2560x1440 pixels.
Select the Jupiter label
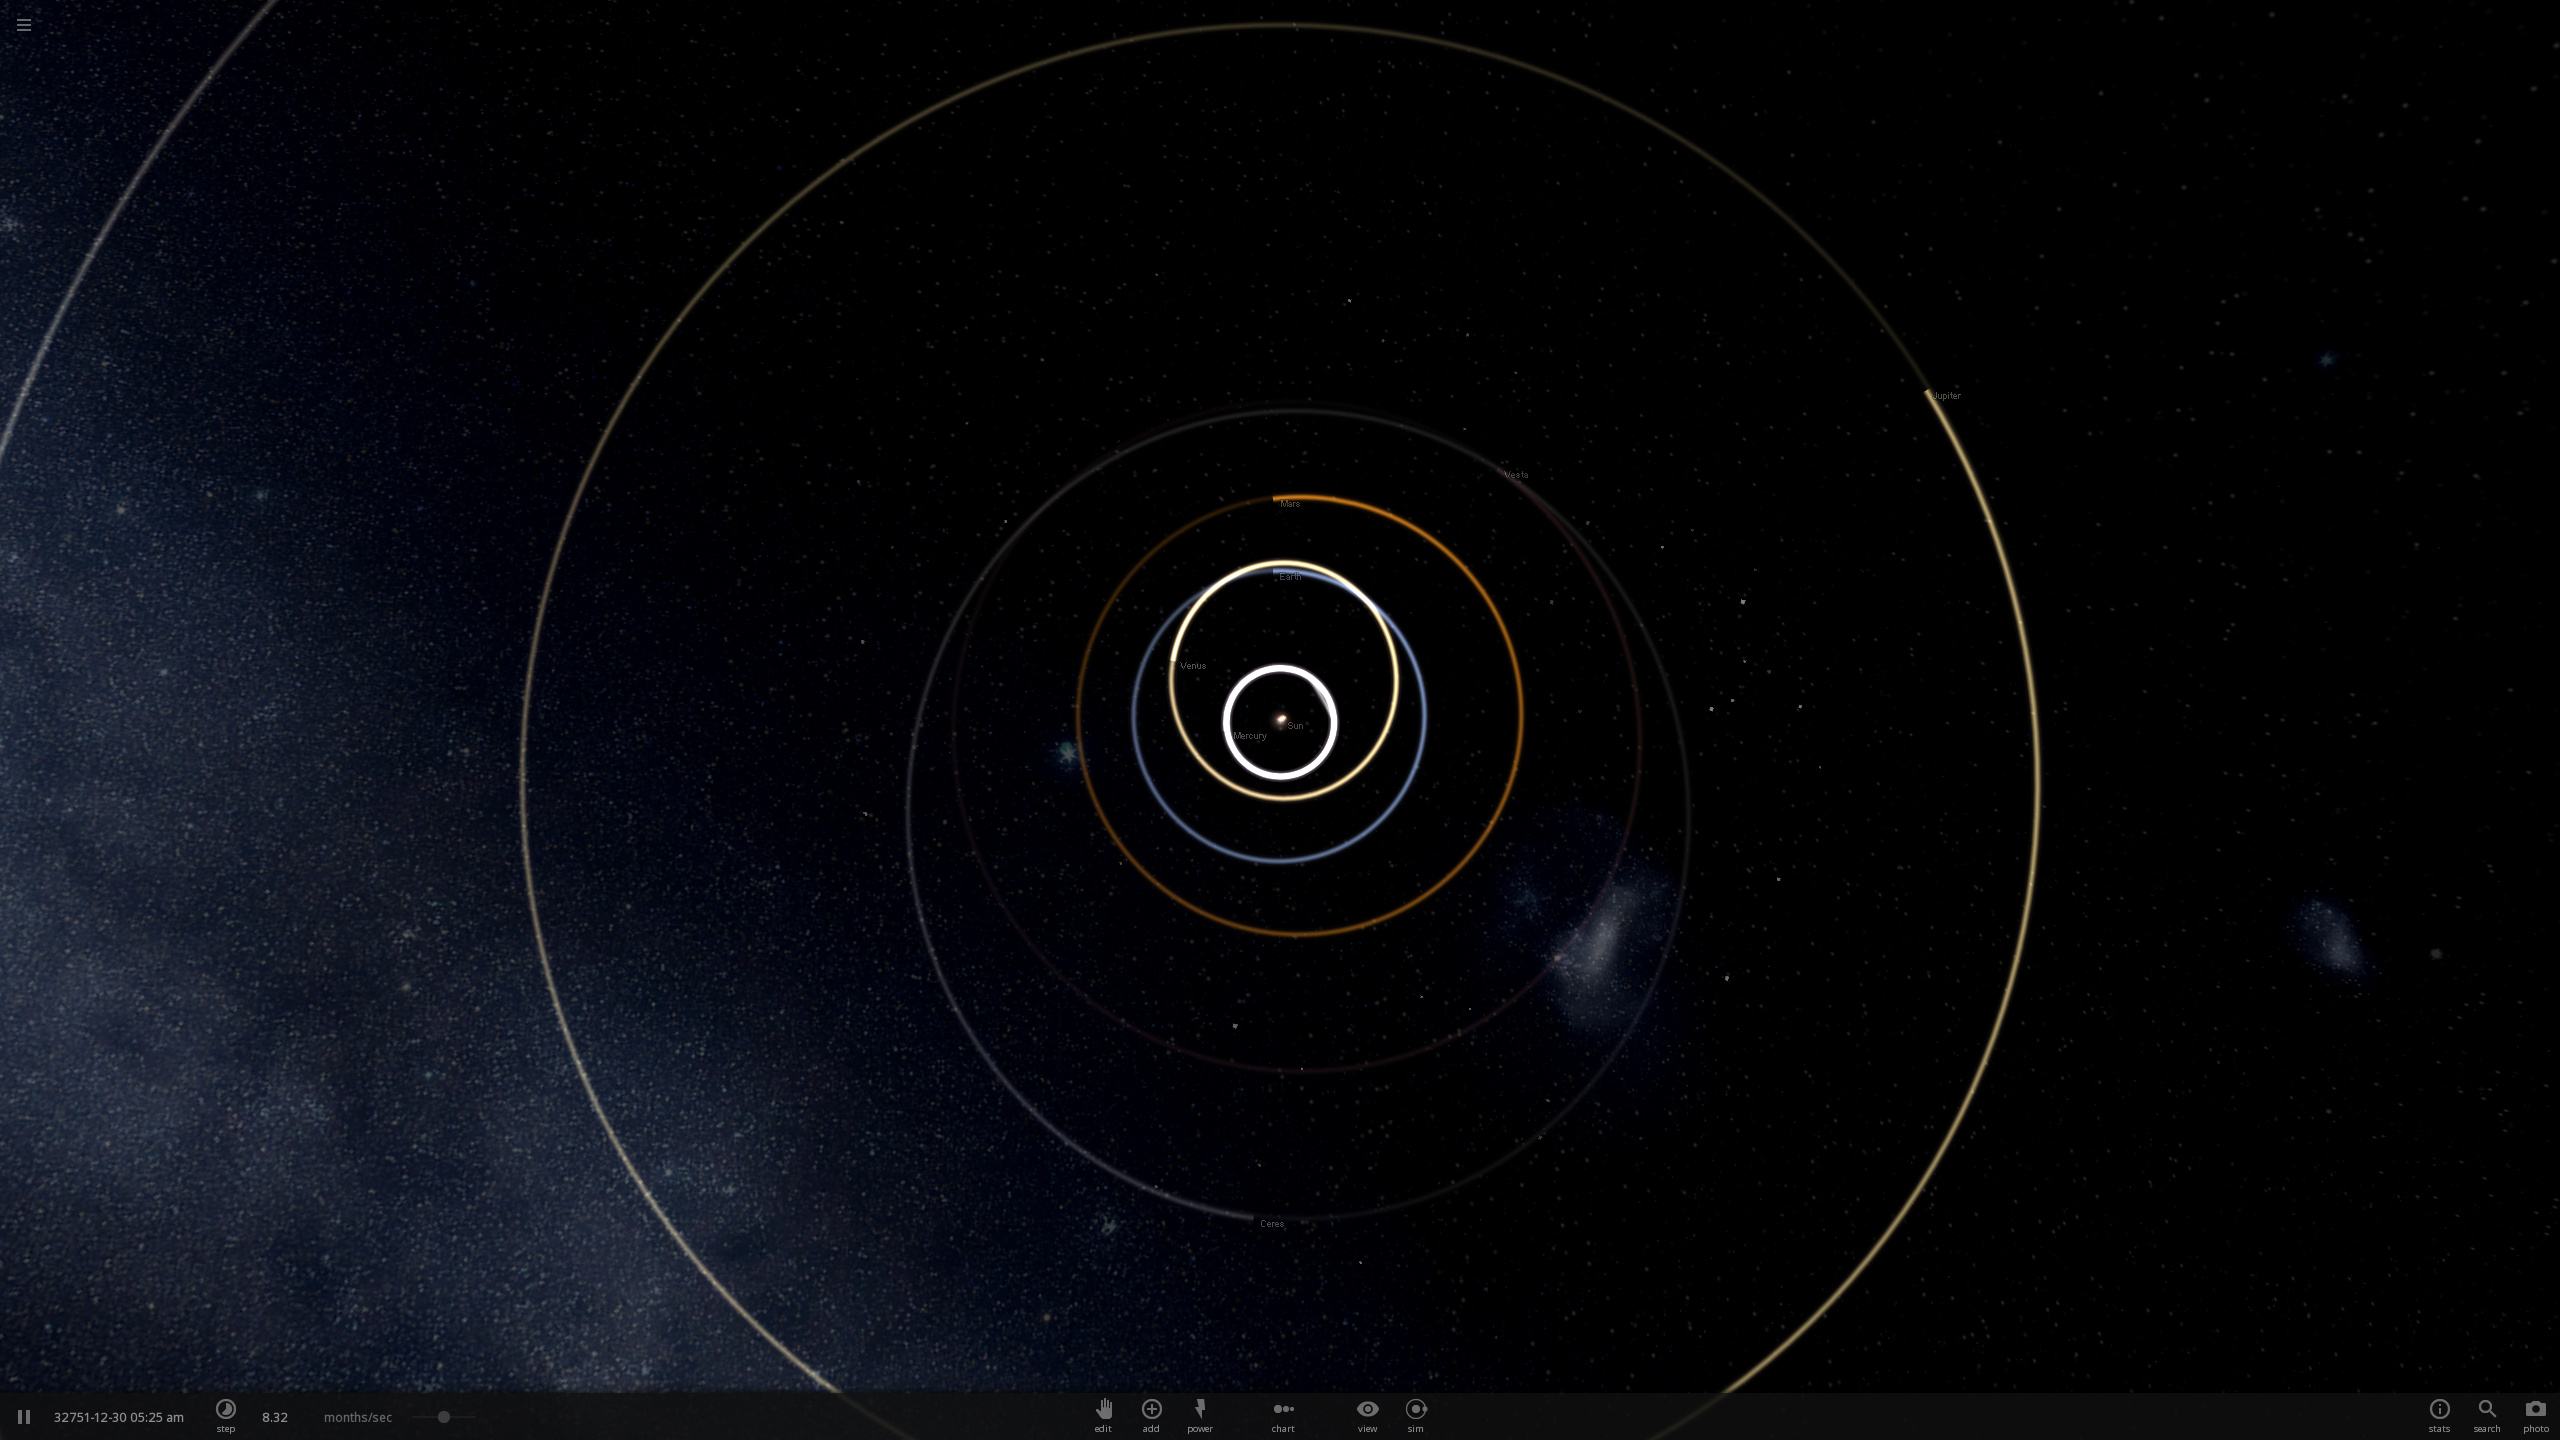point(1946,396)
